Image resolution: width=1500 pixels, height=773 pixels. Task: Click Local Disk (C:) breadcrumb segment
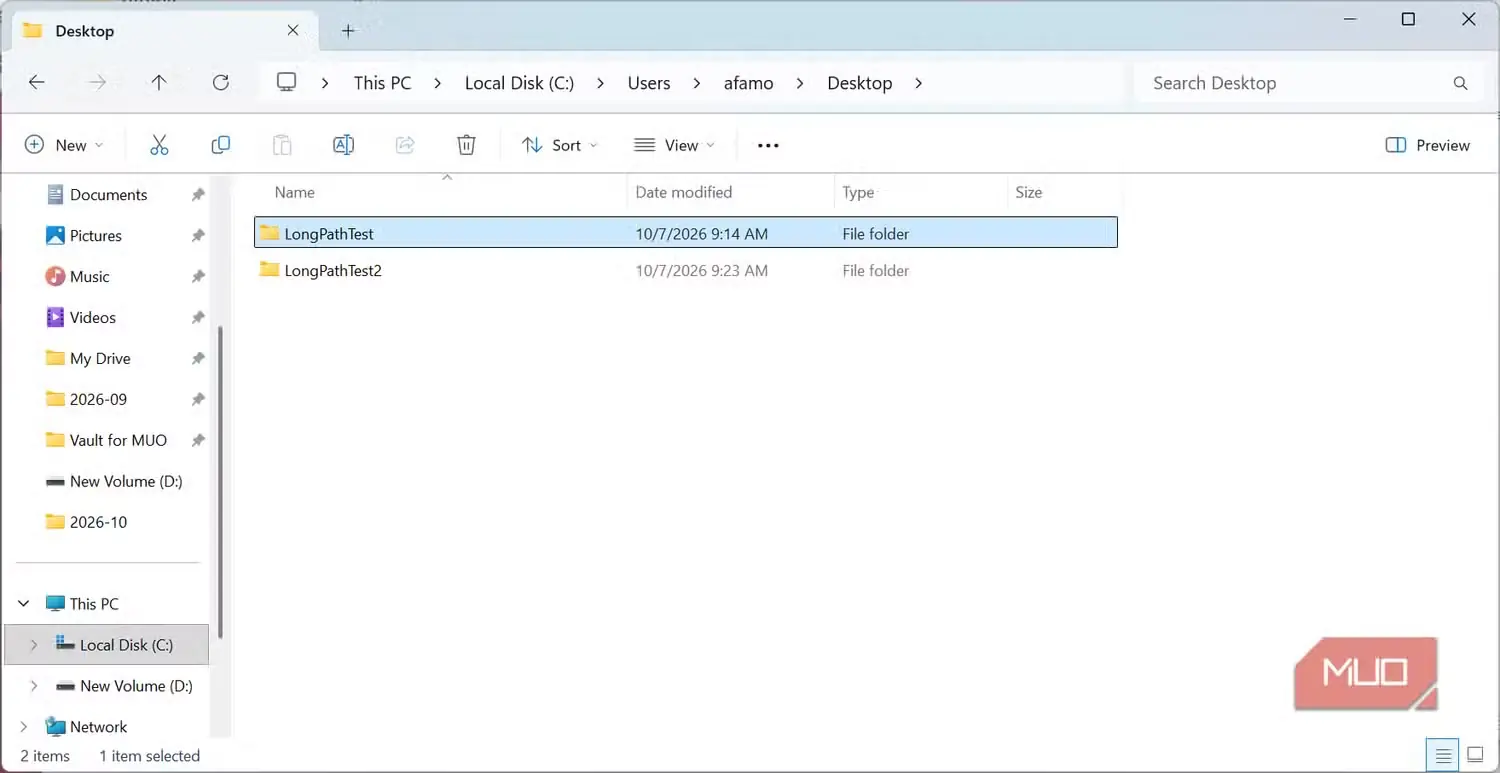[x=519, y=83]
